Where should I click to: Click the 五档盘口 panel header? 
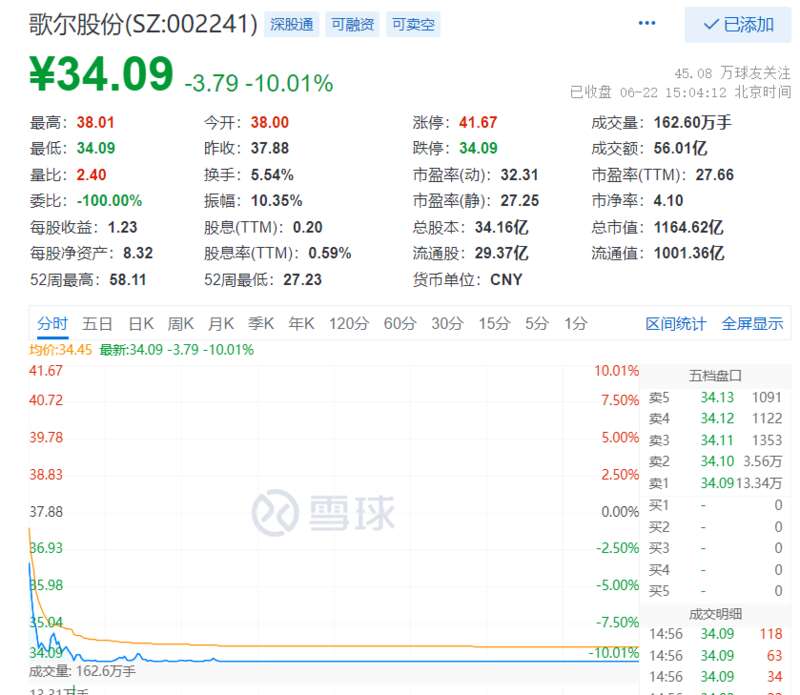click(x=715, y=376)
